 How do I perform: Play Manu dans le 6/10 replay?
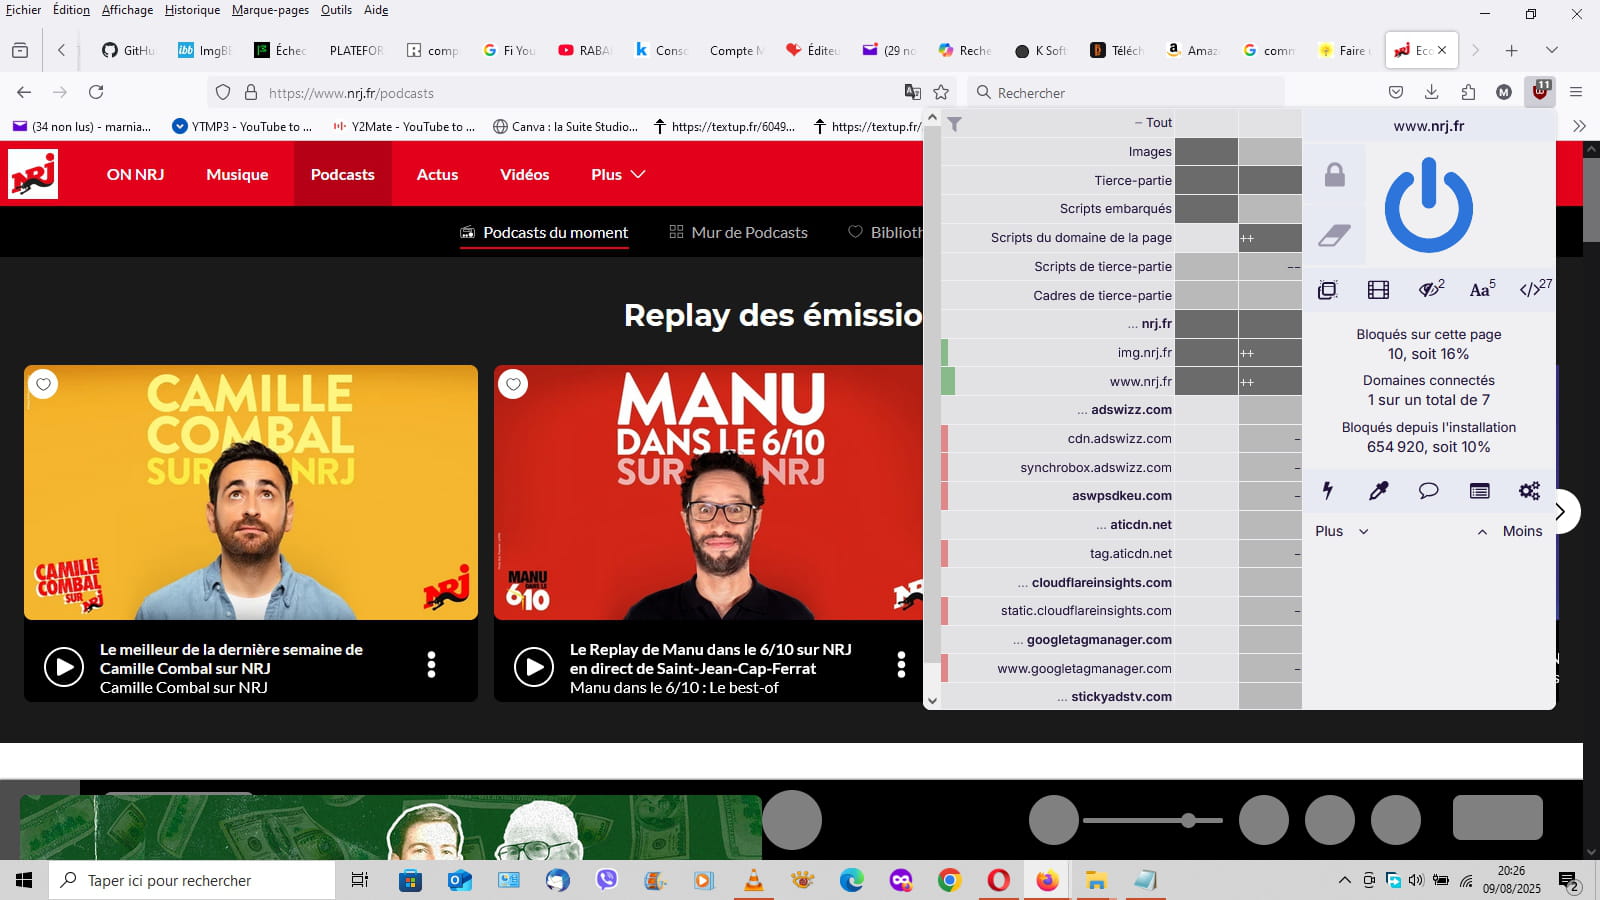tap(534, 667)
